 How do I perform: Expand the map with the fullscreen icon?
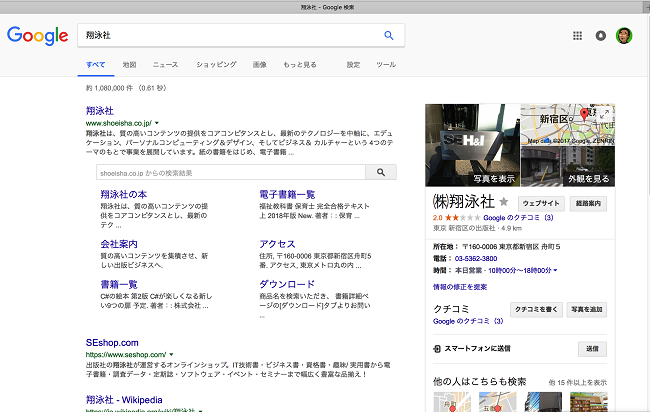605,114
